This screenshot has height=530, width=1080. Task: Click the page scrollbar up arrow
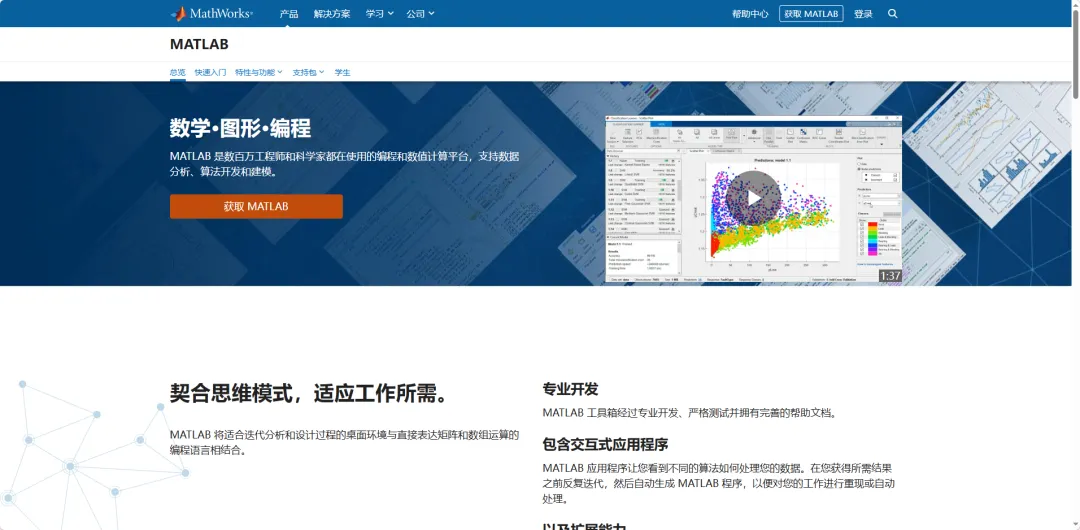pyautogui.click(x=1075, y=5)
